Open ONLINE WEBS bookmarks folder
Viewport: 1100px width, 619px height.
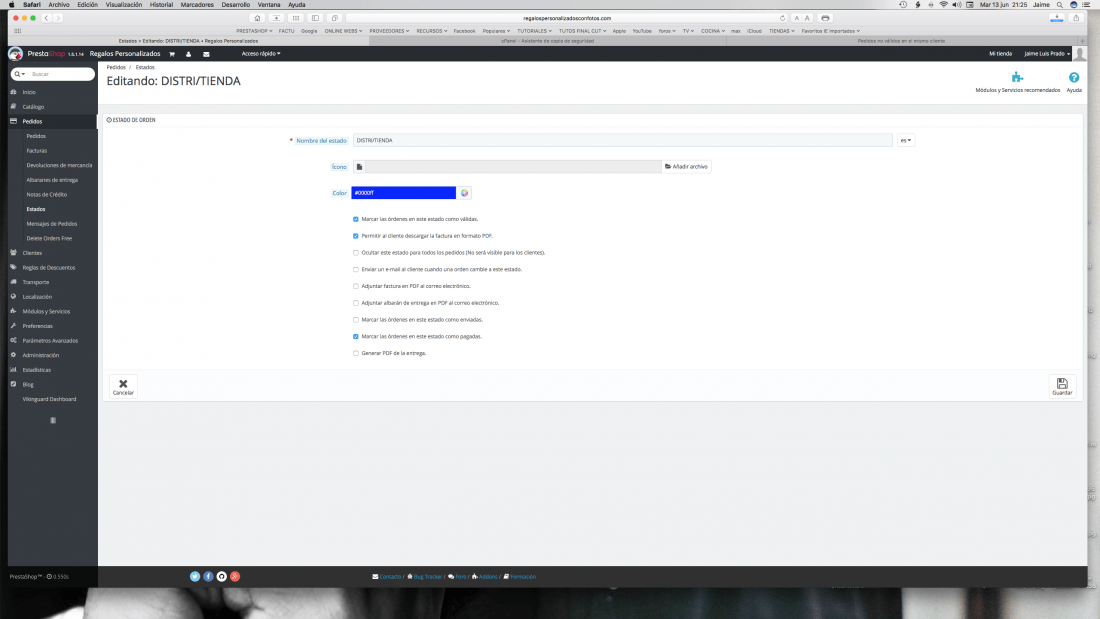[343, 31]
